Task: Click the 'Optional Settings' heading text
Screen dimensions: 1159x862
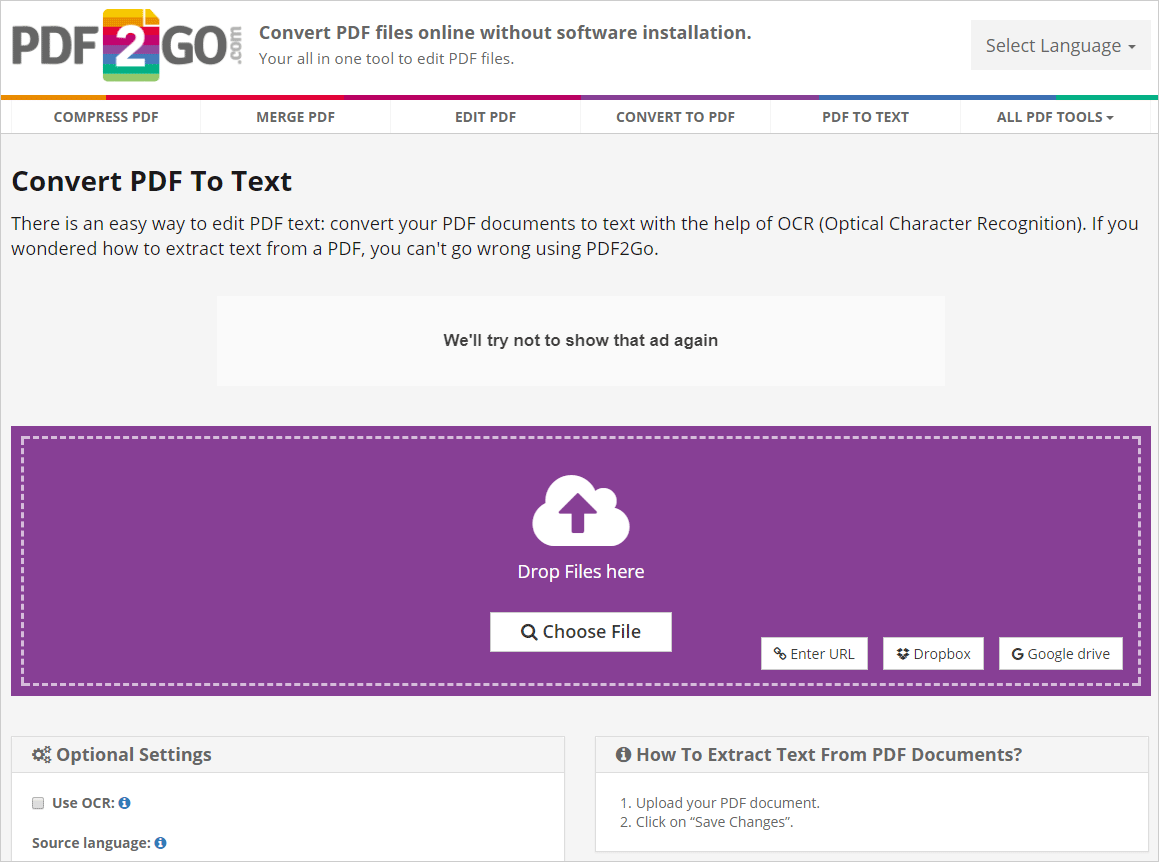Action: pos(134,755)
